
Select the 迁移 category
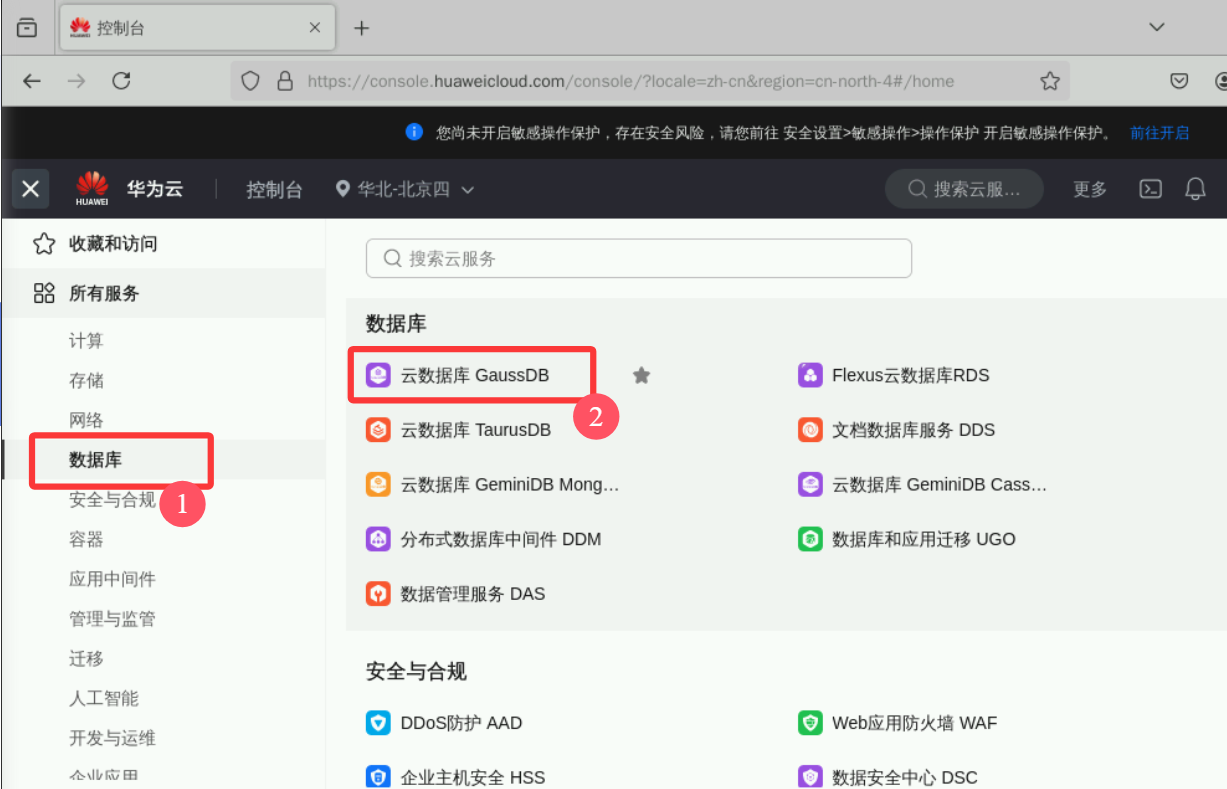coord(86,658)
